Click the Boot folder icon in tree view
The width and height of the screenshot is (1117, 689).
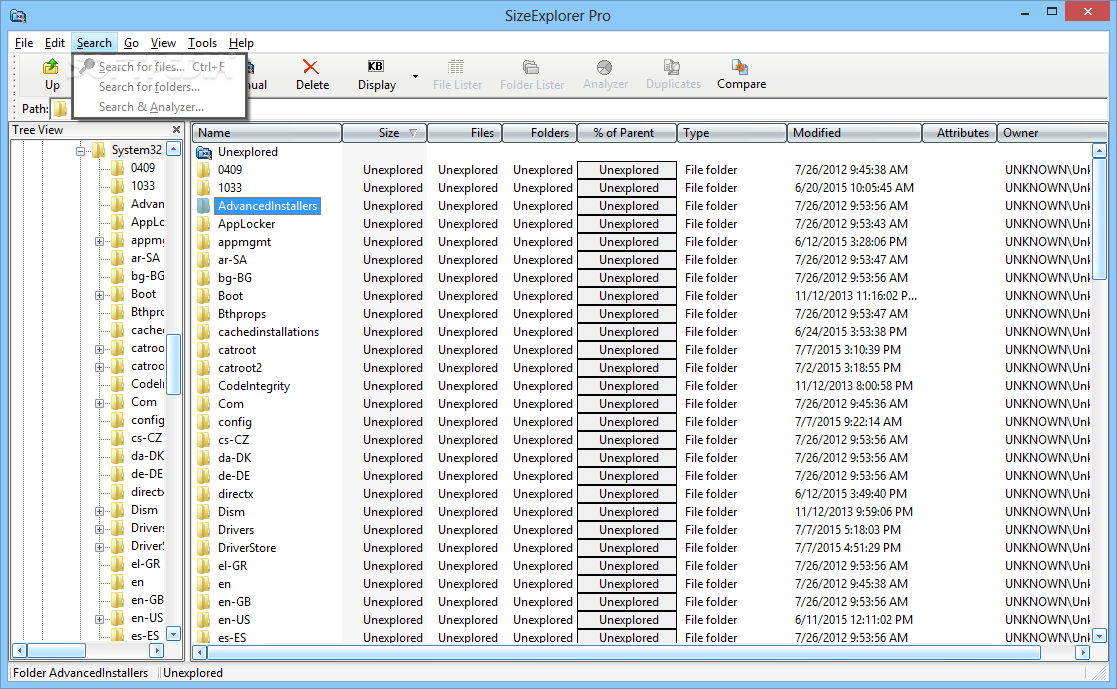pyautogui.click(x=118, y=294)
